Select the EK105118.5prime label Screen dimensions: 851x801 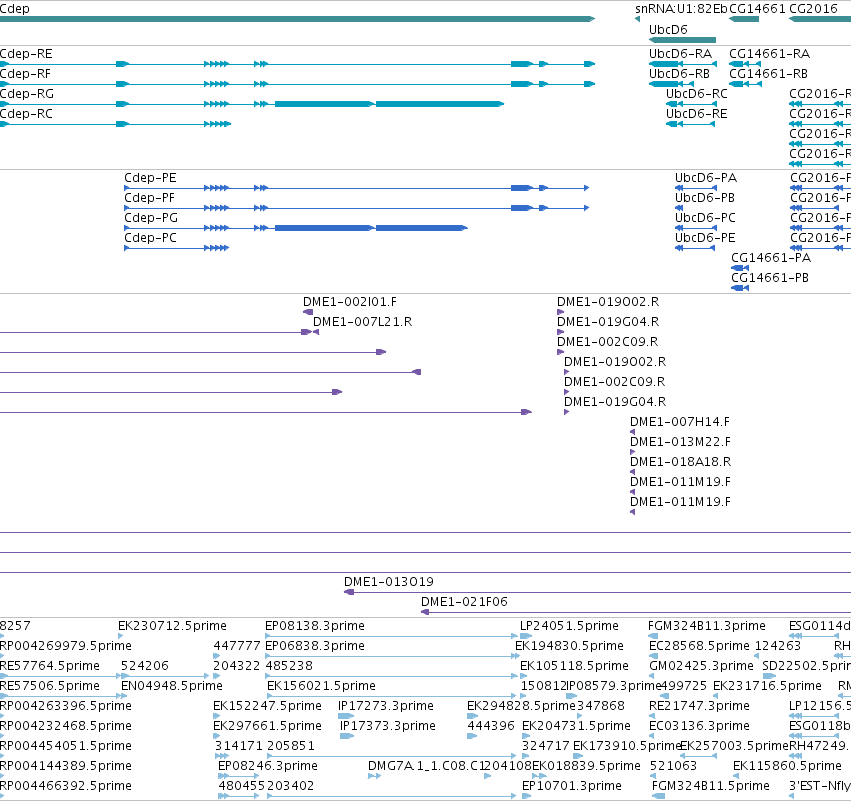coord(574,666)
